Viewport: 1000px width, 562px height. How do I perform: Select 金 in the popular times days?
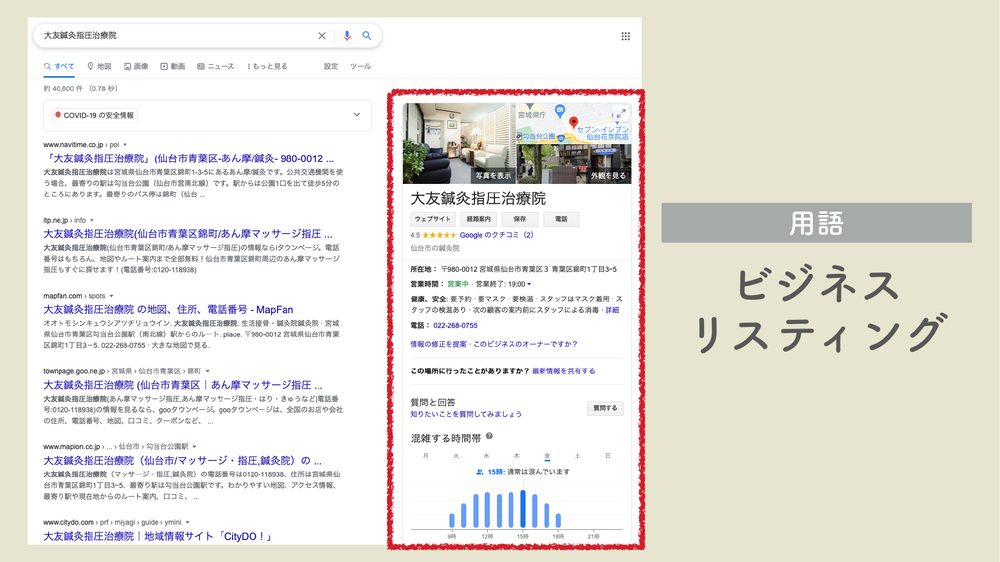pyautogui.click(x=547, y=456)
